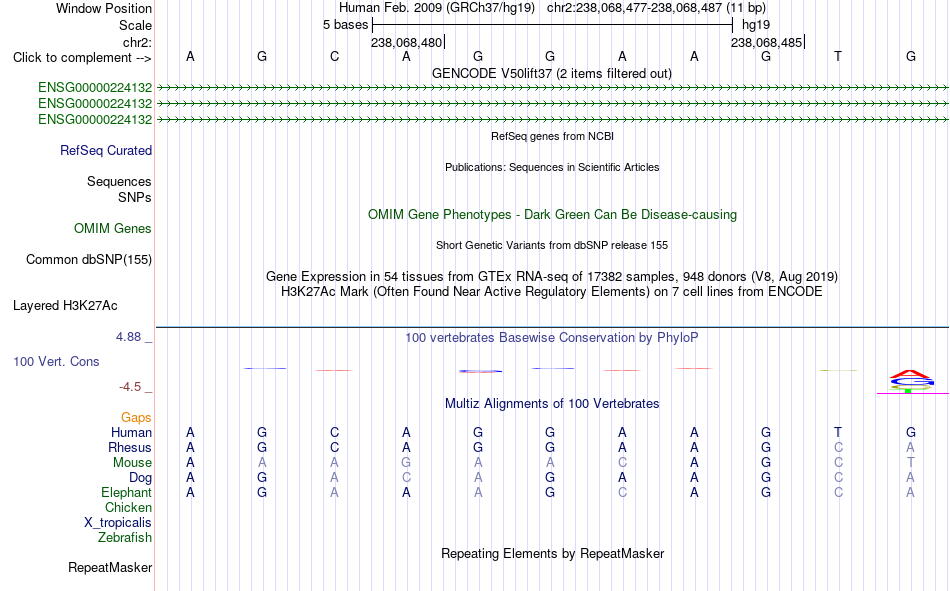Click the 'T' base in the Human alignment row

click(838, 432)
